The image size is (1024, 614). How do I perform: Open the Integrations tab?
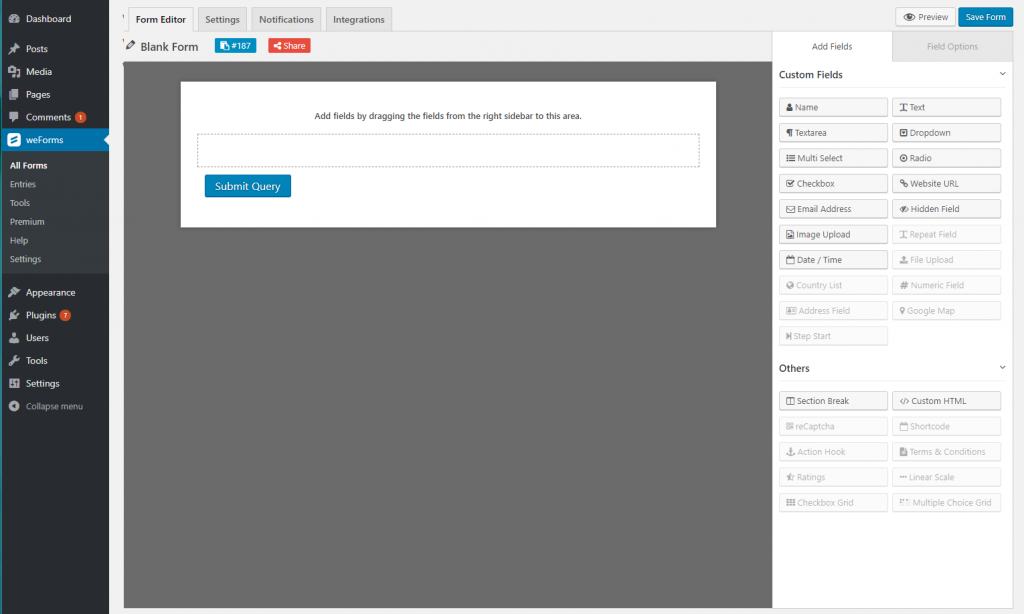pyautogui.click(x=358, y=18)
